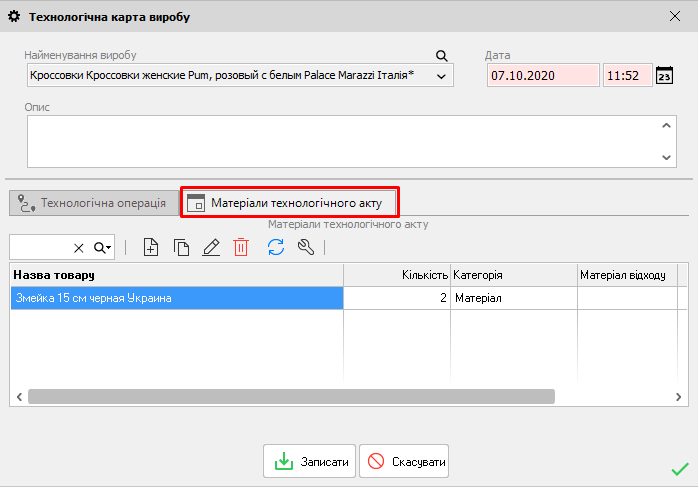Select Матеріали технологічного акту tab
The height and width of the screenshot is (487, 698).
click(x=288, y=203)
